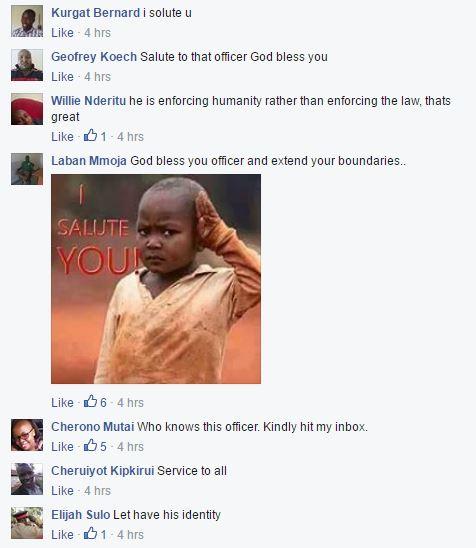
Task: Click the thumbs-up icon on Cherono Mutai's comment
Action: (90, 445)
